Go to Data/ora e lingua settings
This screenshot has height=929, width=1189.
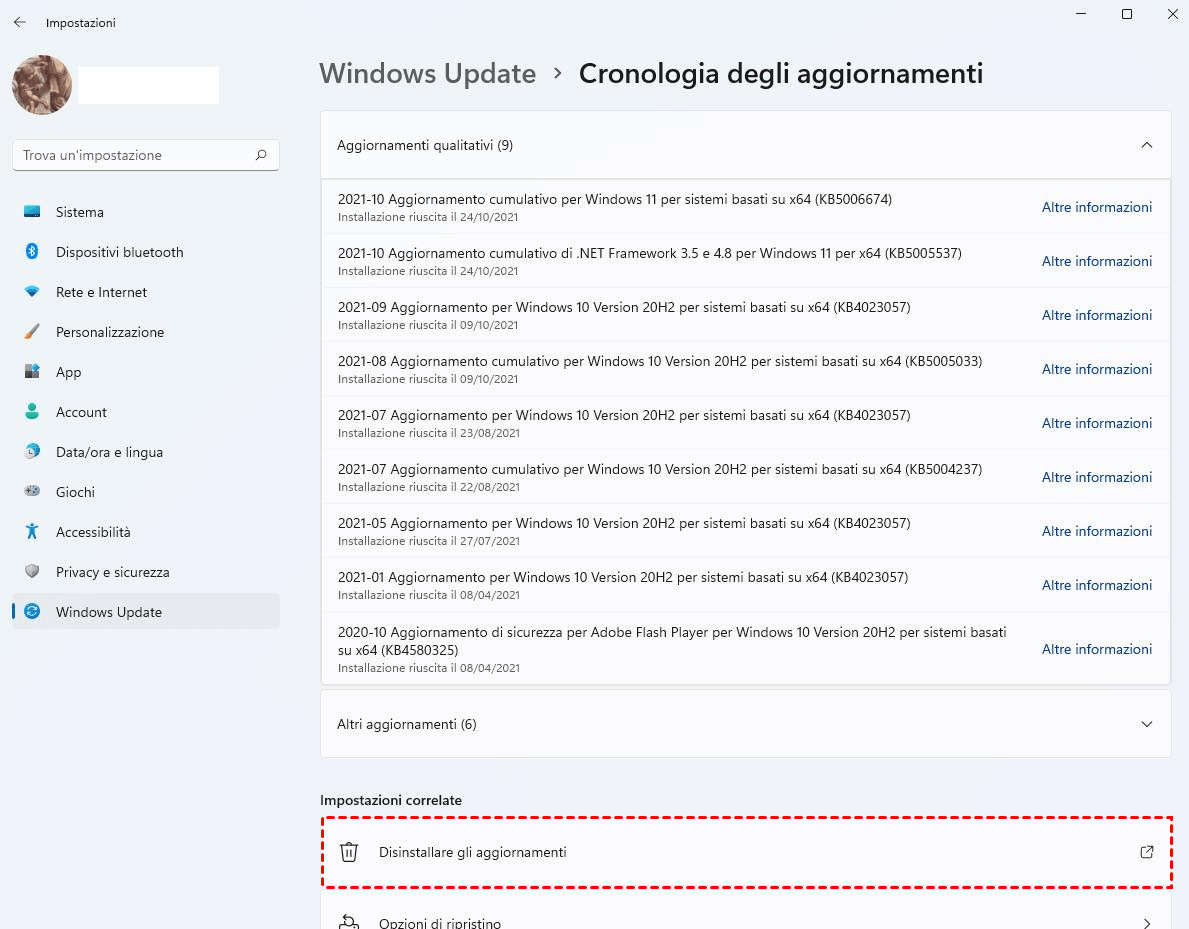[x=109, y=452]
